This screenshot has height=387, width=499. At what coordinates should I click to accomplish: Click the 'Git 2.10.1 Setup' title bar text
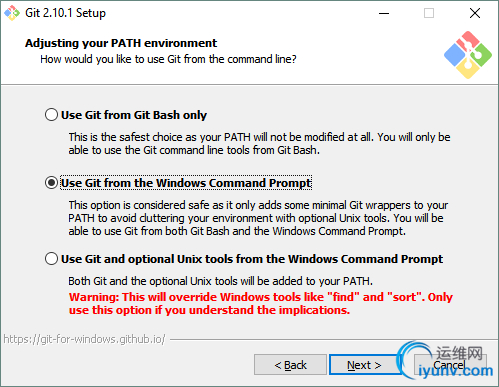pyautogui.click(x=66, y=13)
